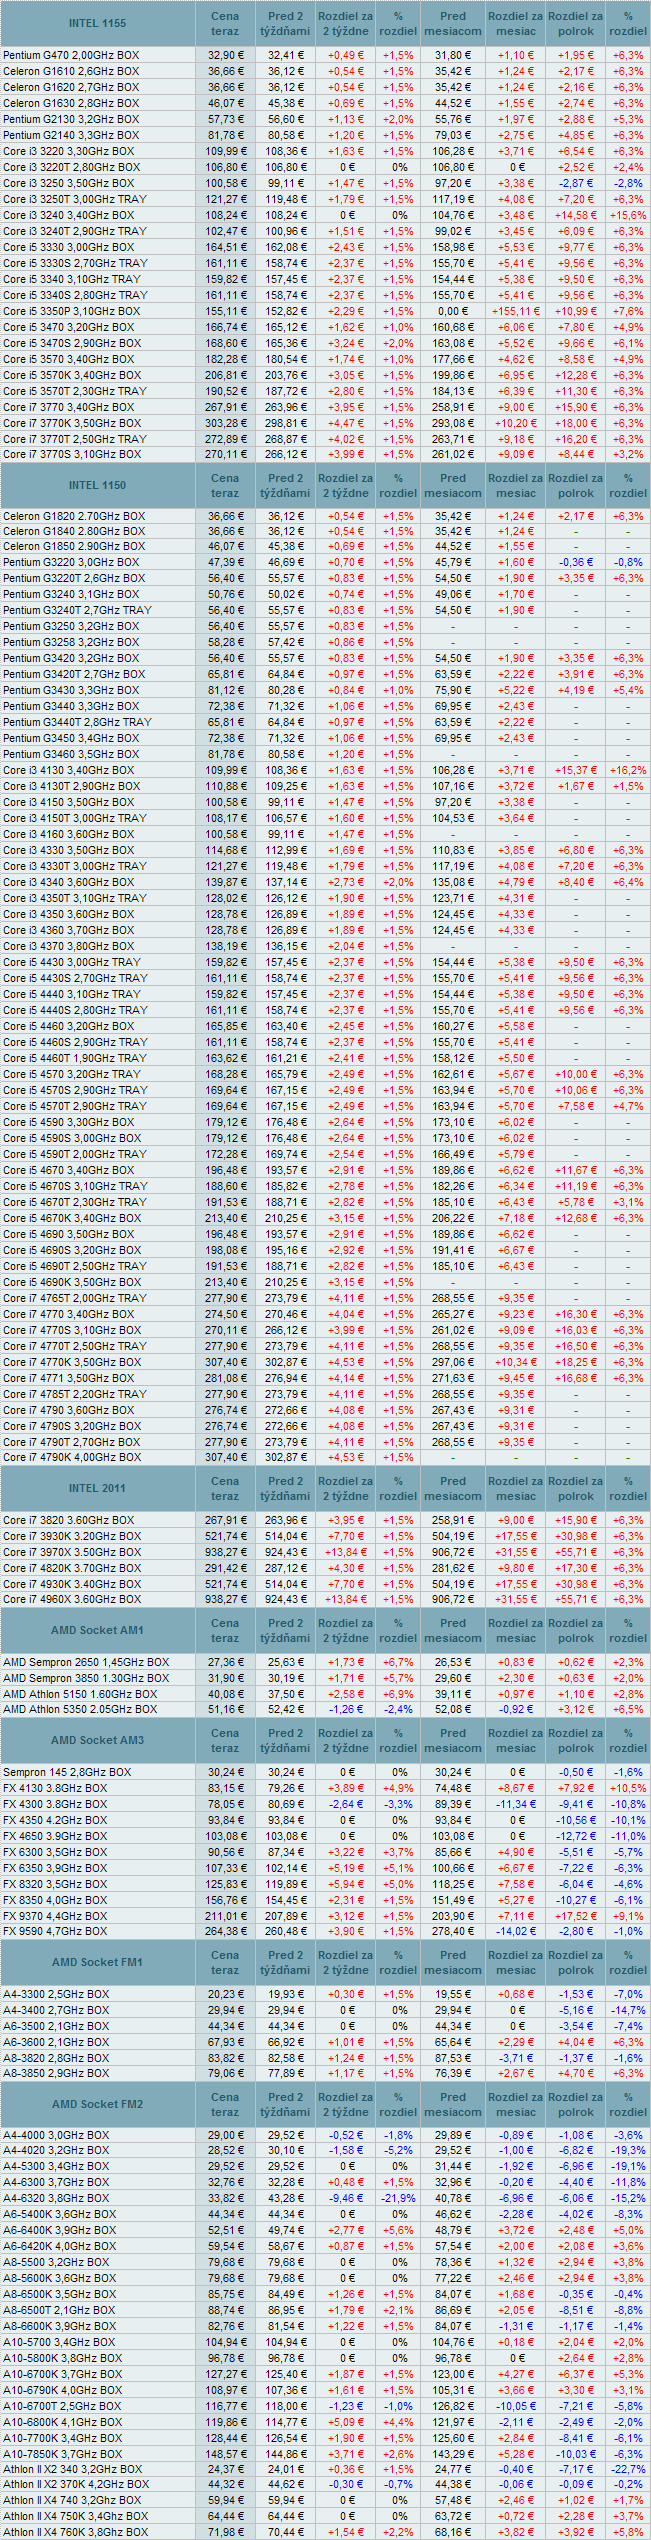This screenshot has height=2540, width=651.
Task: Click the INTEL 1155 section header
Action: click(97, 23)
